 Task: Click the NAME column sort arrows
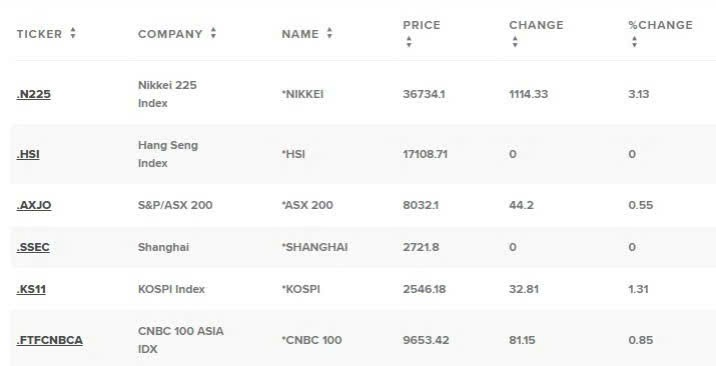(330, 33)
